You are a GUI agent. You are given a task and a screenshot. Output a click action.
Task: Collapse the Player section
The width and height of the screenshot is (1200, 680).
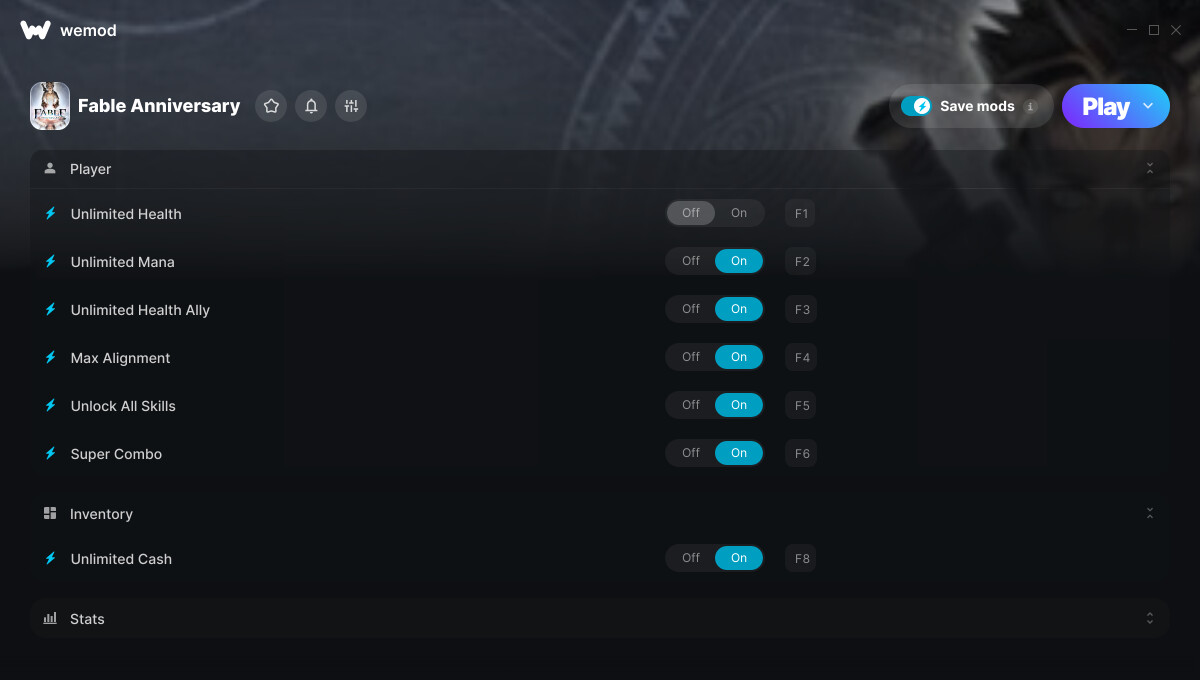[x=1150, y=169]
